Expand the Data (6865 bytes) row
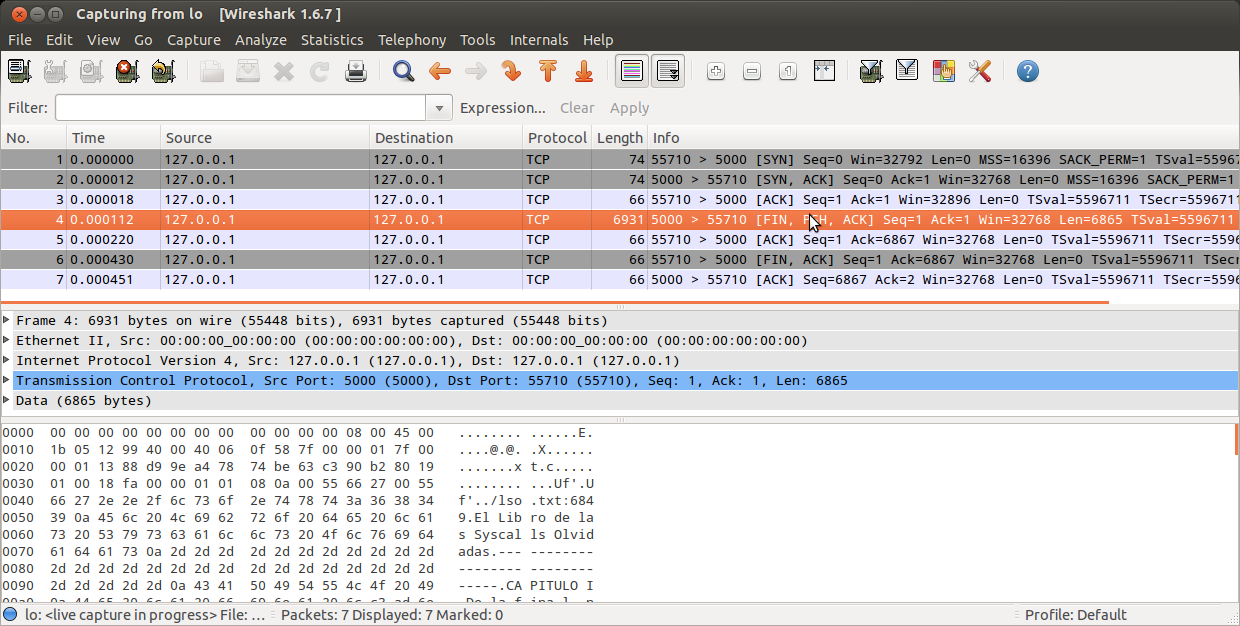Screen dimensions: 1240x626 tap(8, 401)
